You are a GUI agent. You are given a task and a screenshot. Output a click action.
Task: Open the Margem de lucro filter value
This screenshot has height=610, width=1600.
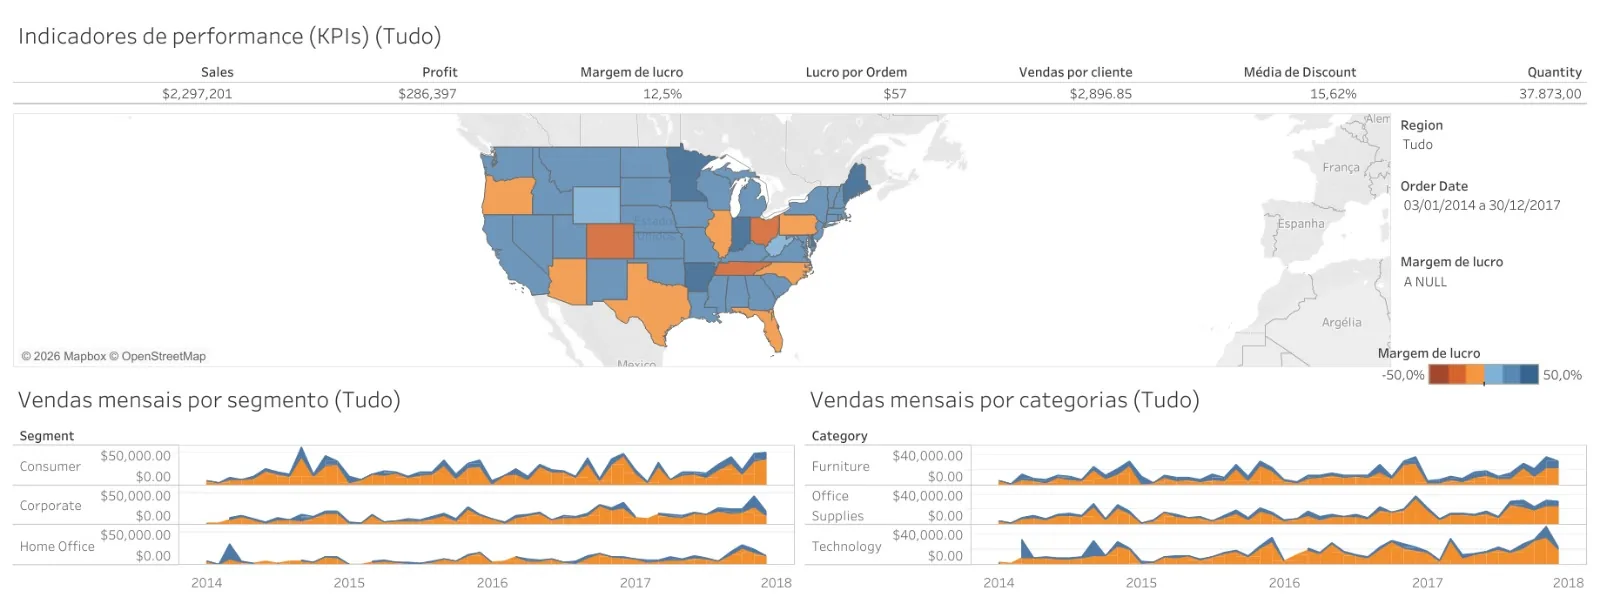tap(1425, 282)
